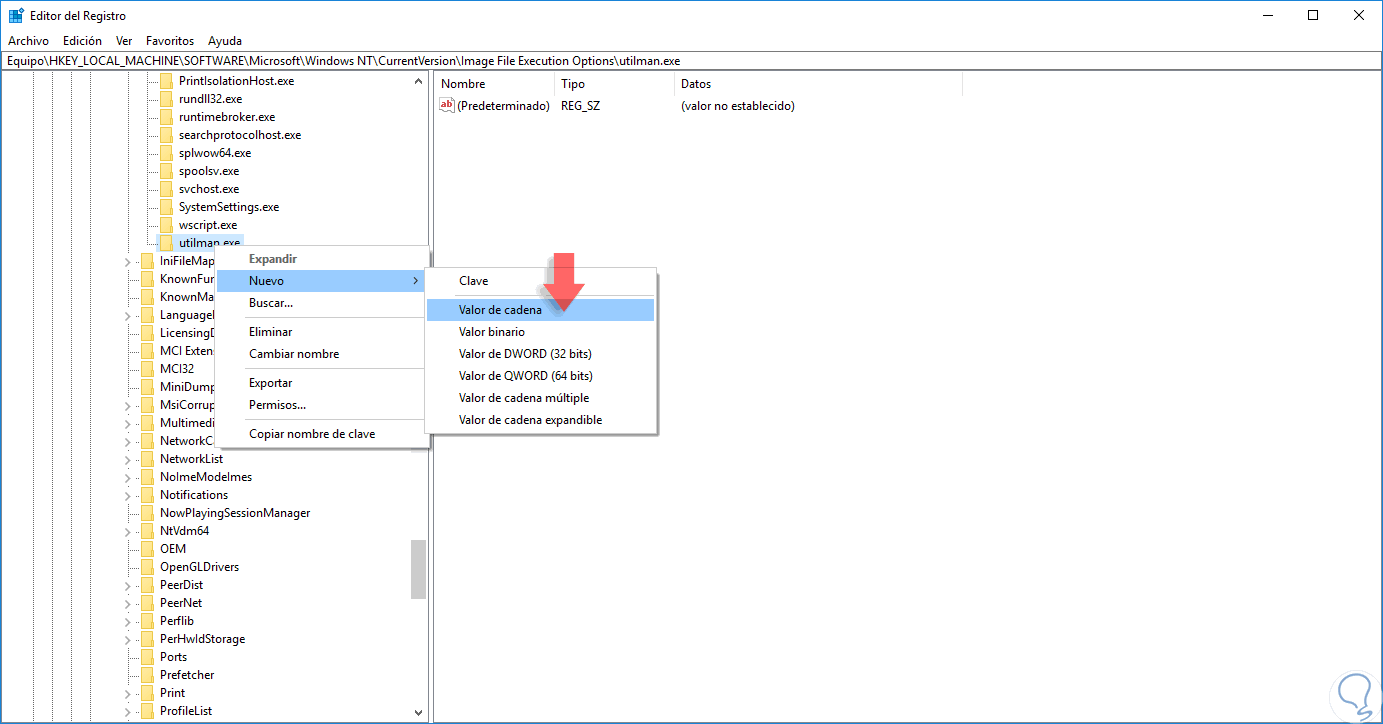1383x724 pixels.
Task: Expand the NetworkC… key node
Action: (128, 442)
